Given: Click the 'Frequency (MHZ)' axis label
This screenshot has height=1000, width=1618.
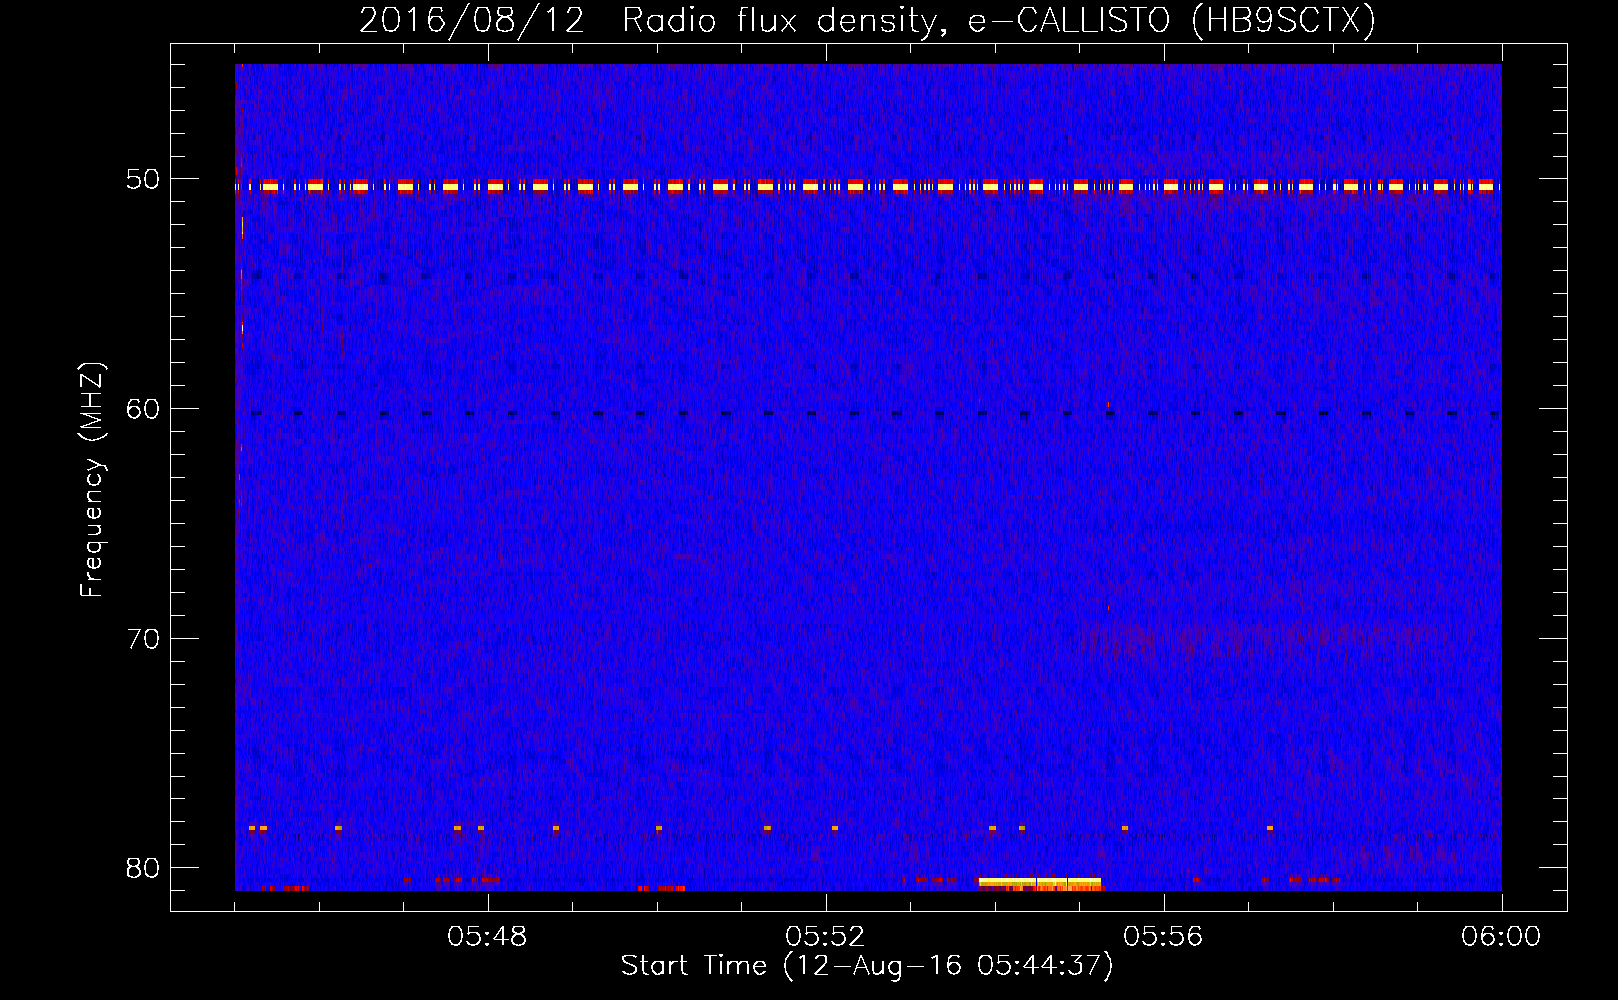Looking at the screenshot, I should 92,480.
